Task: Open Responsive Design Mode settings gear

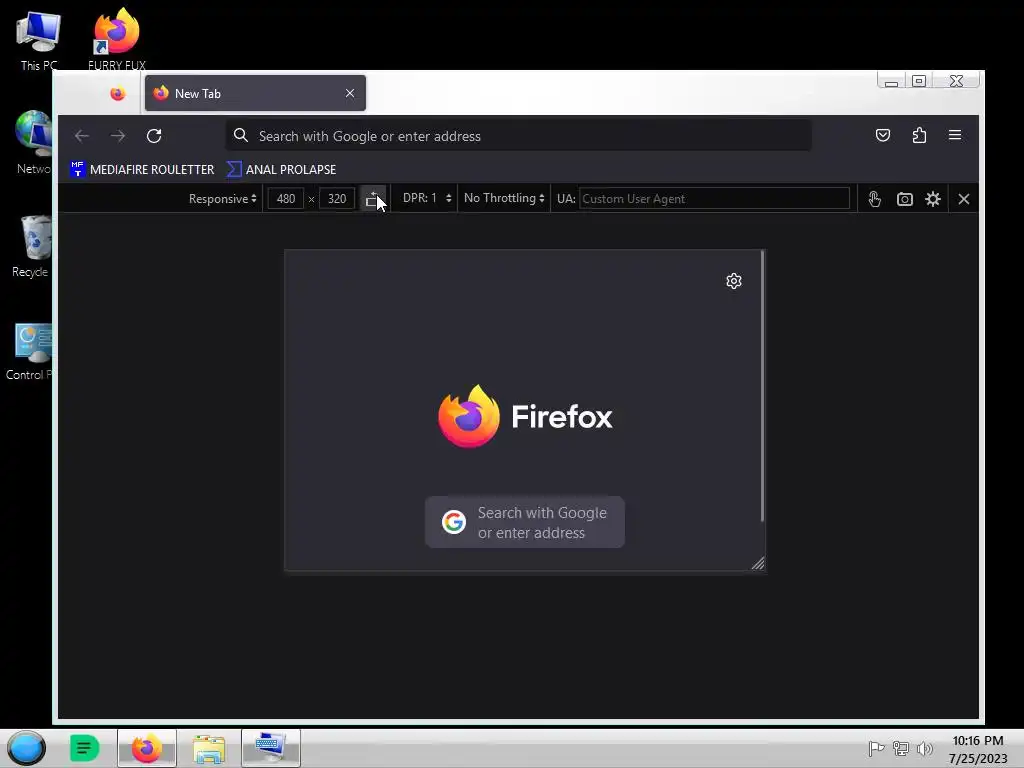Action: [x=933, y=199]
